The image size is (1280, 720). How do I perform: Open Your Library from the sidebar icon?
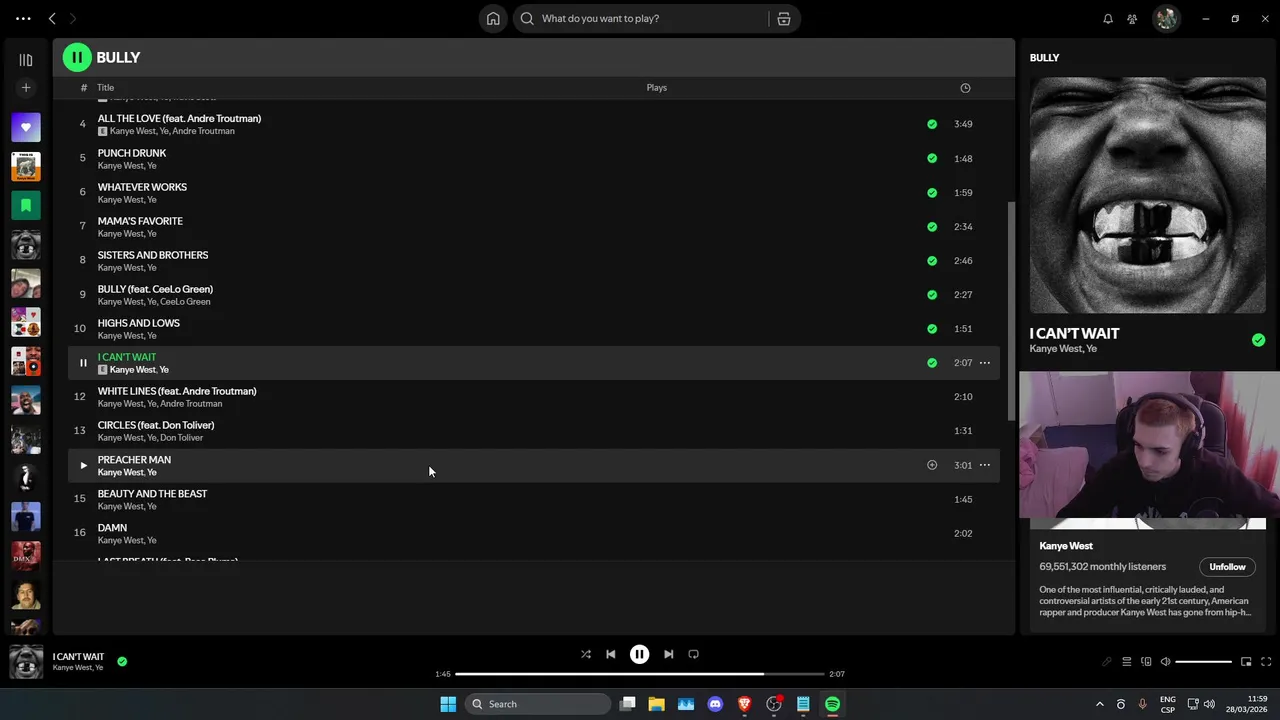pos(26,60)
